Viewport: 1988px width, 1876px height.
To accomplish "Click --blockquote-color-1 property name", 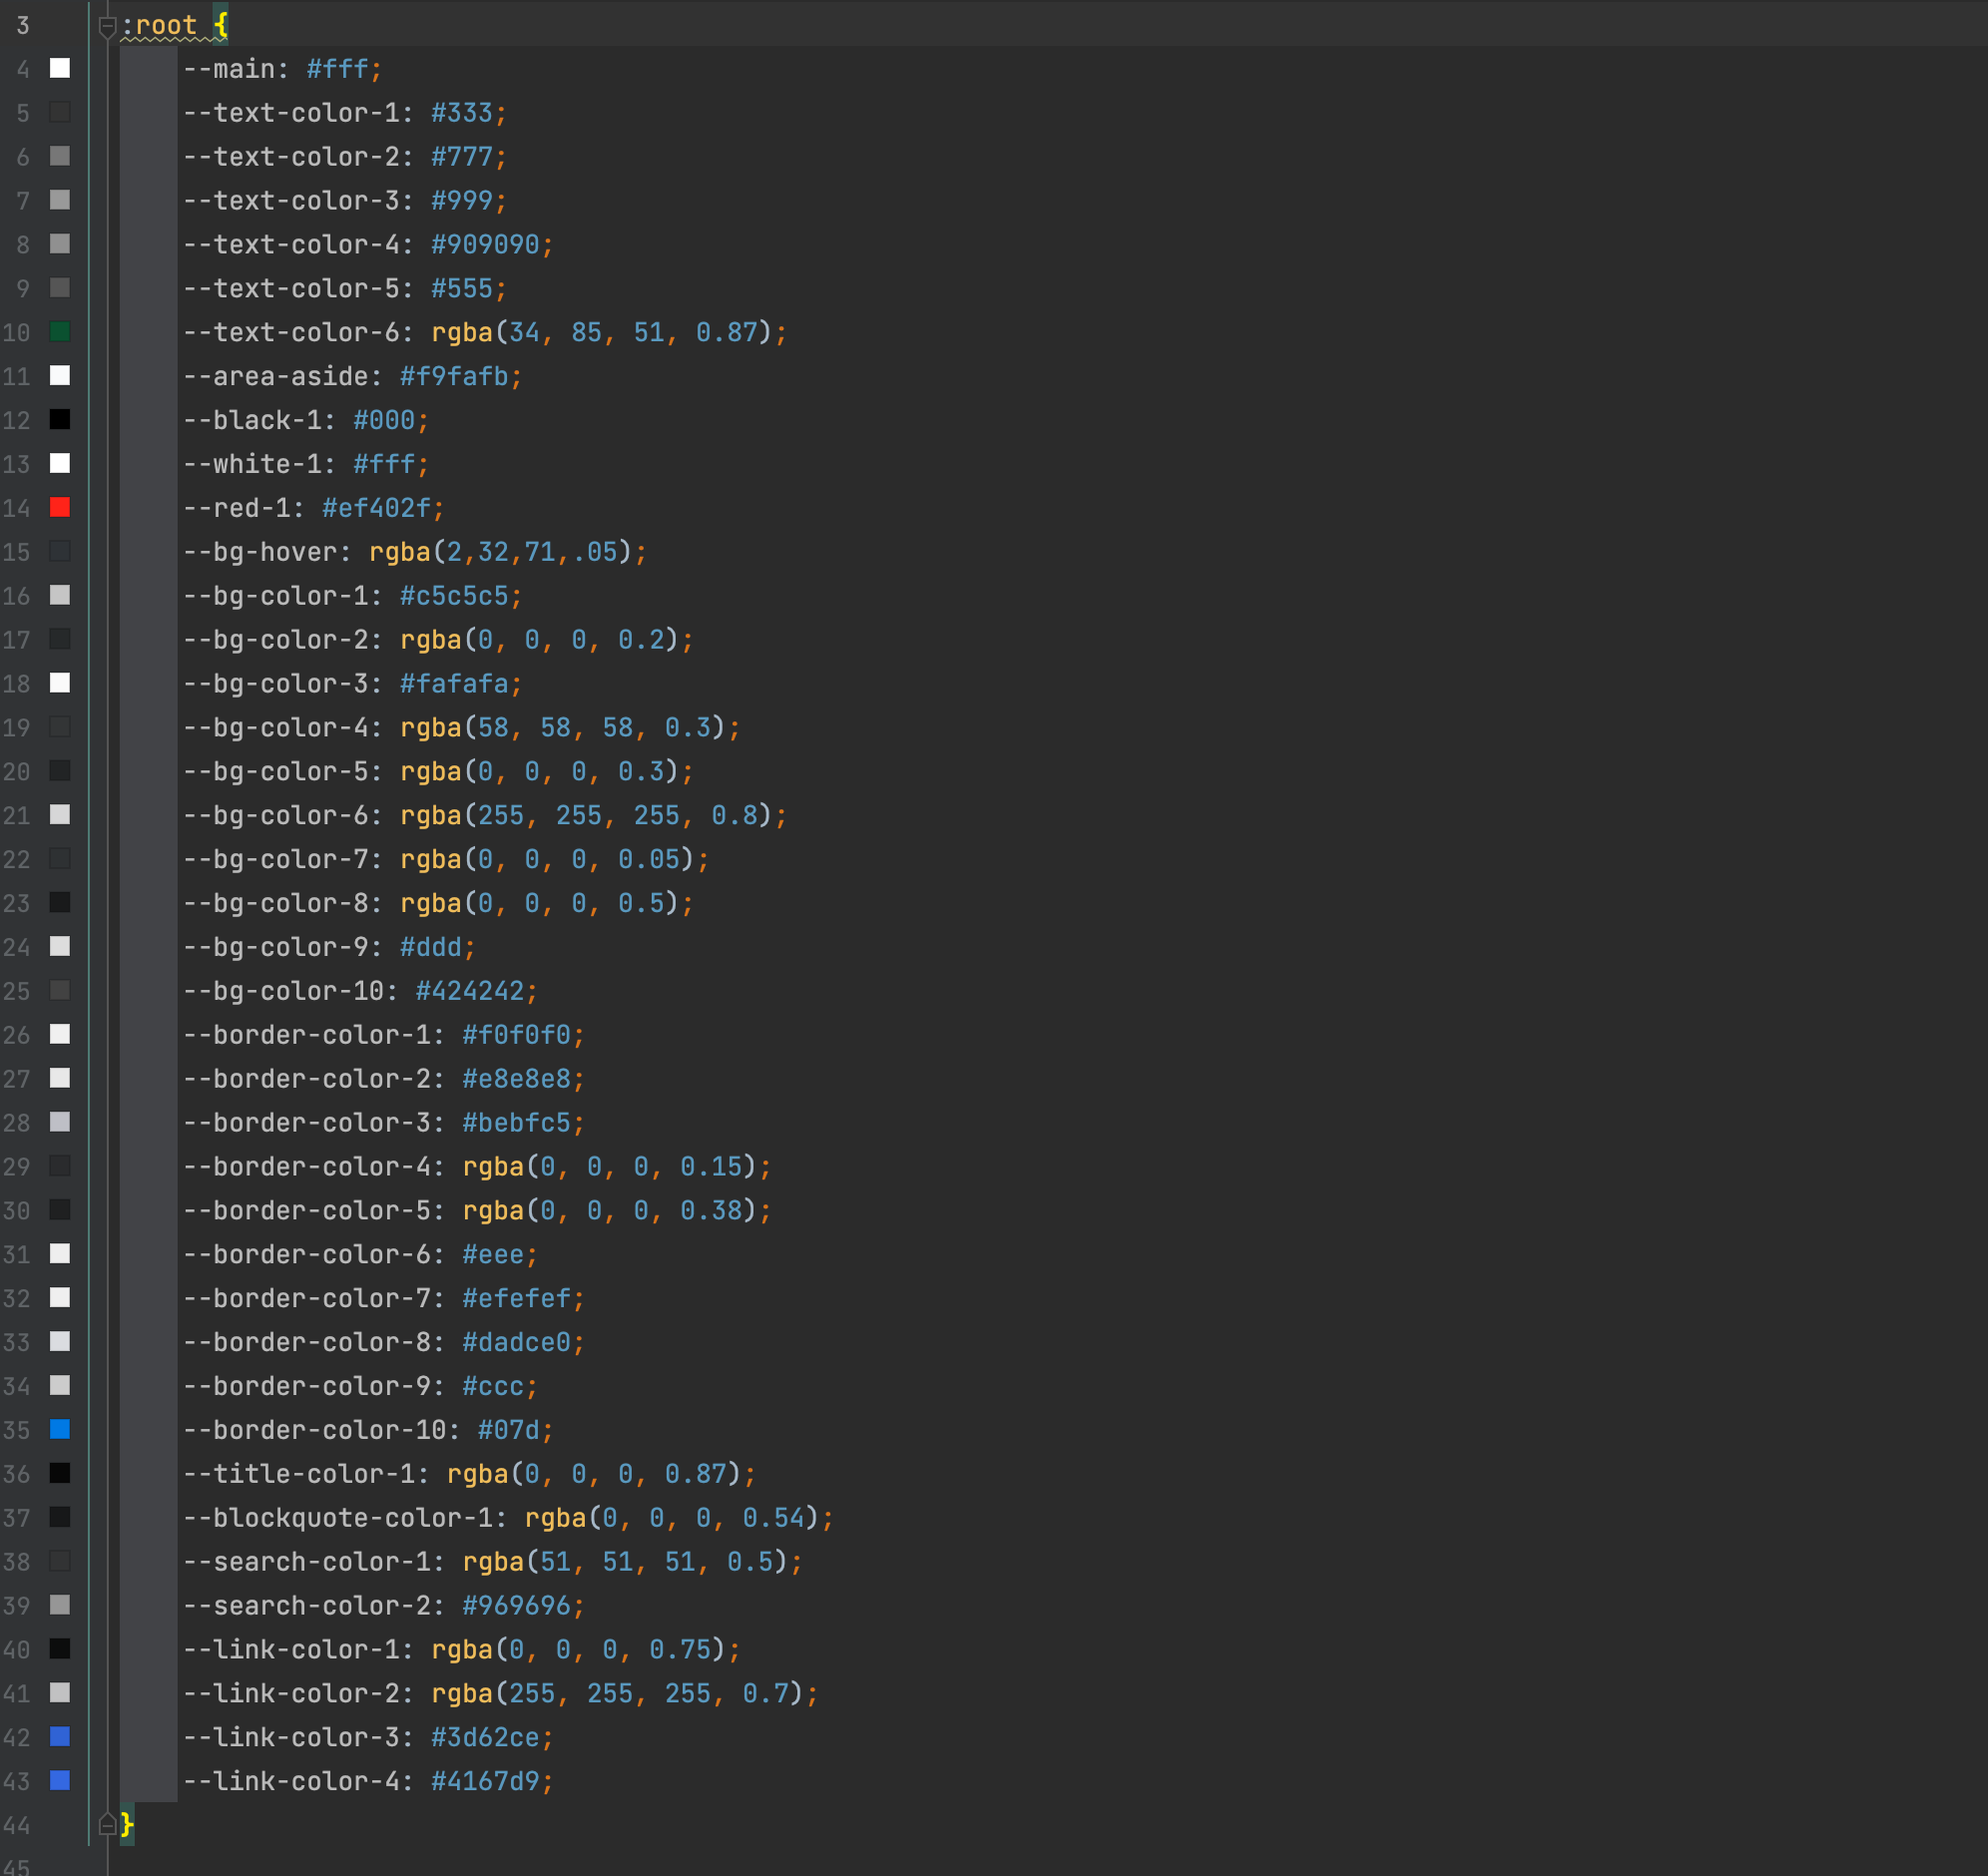I will click(338, 1518).
